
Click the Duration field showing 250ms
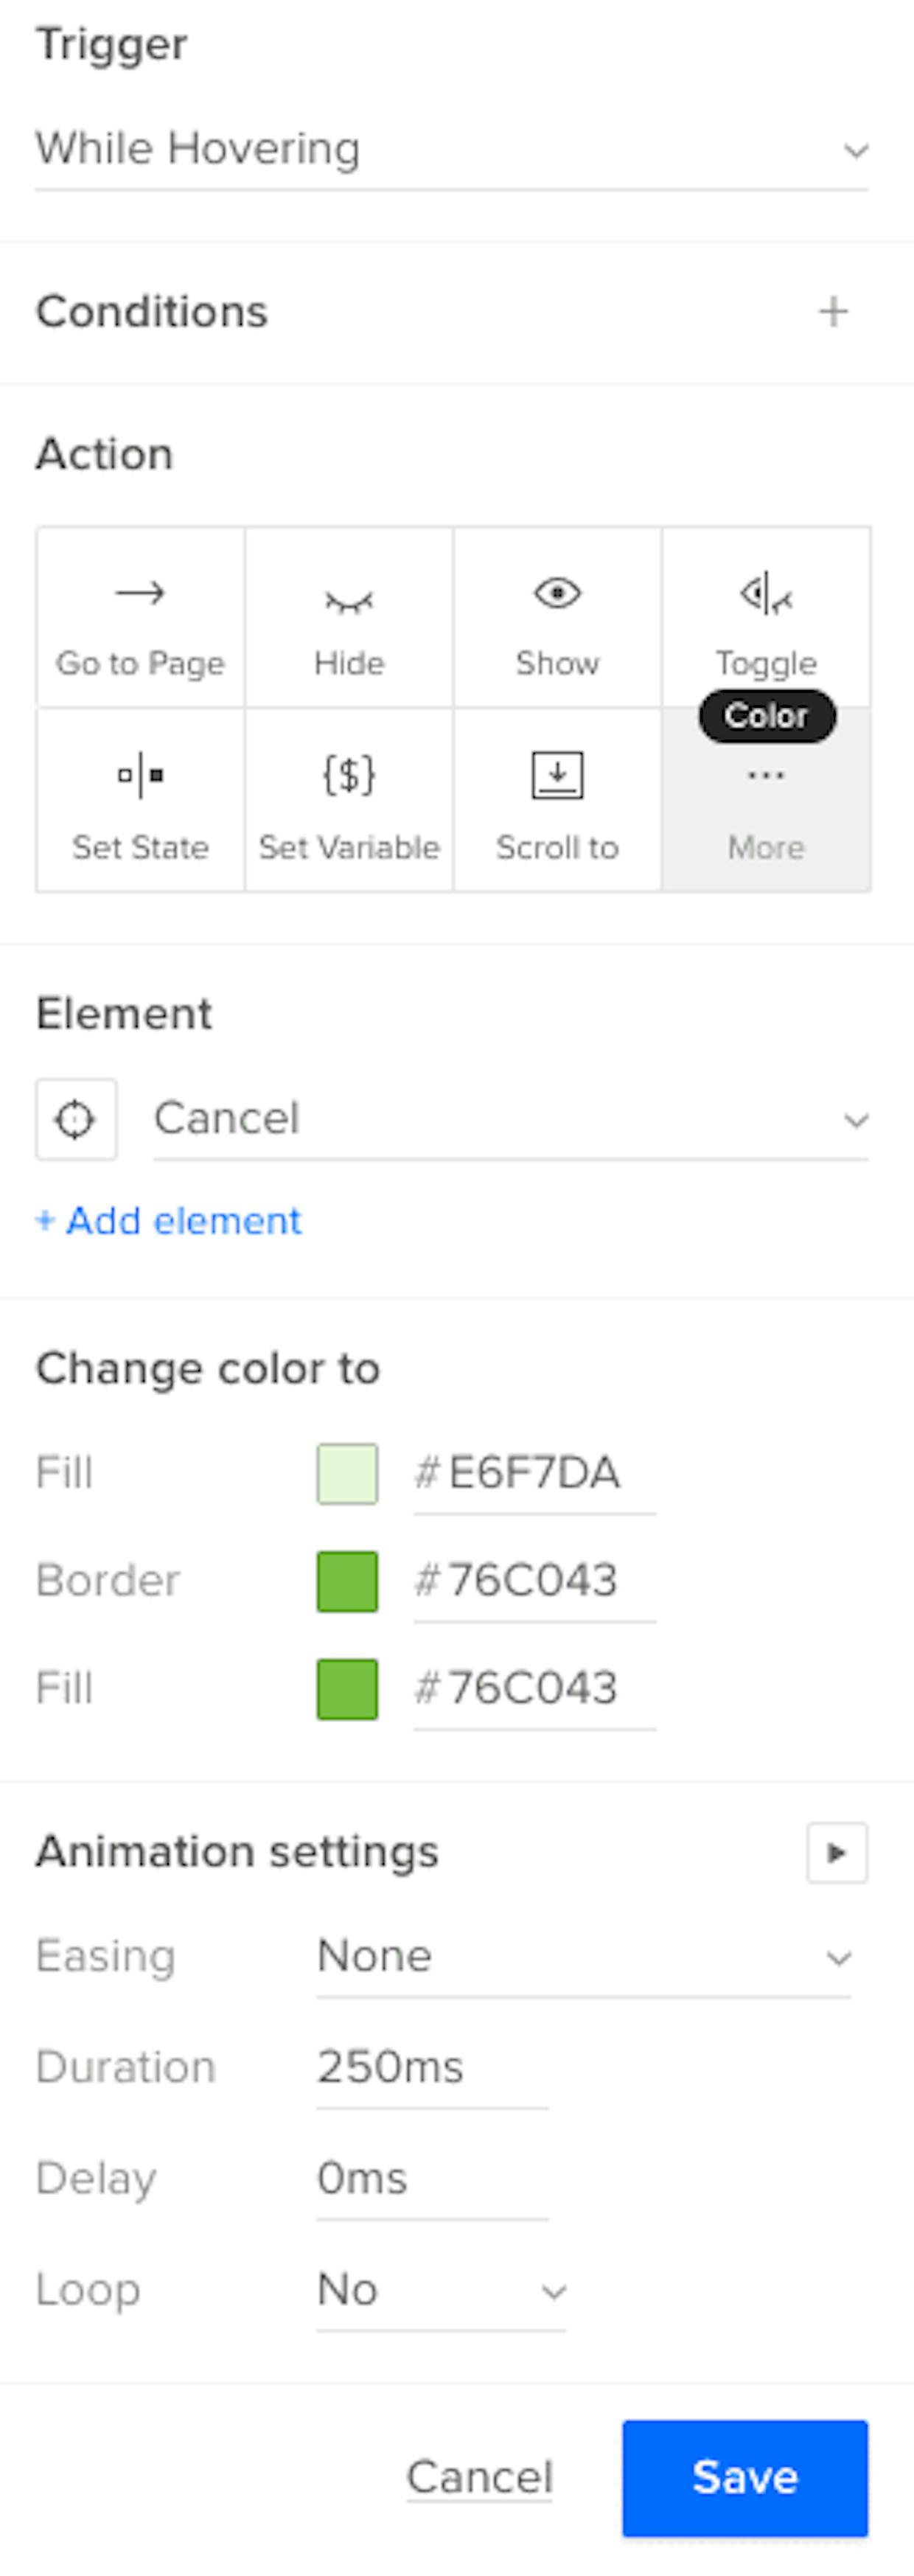tap(432, 2069)
